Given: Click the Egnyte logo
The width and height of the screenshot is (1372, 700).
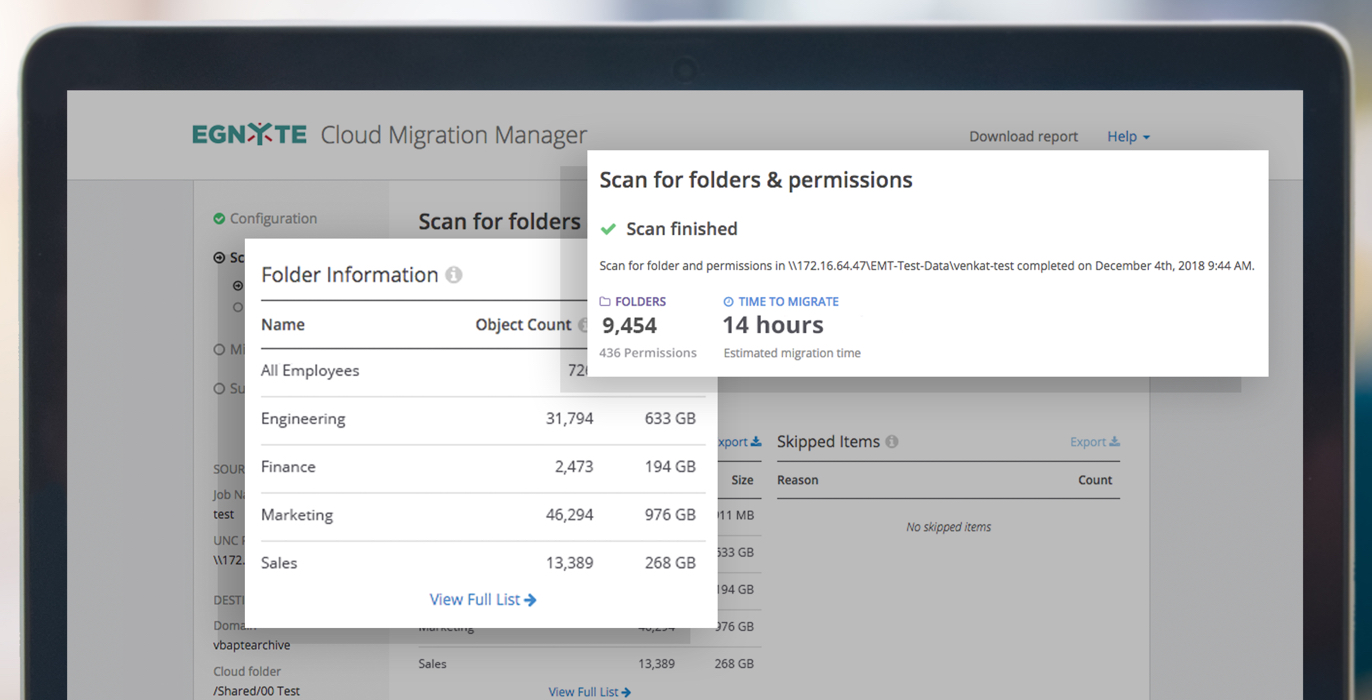Looking at the screenshot, I should 249,135.
